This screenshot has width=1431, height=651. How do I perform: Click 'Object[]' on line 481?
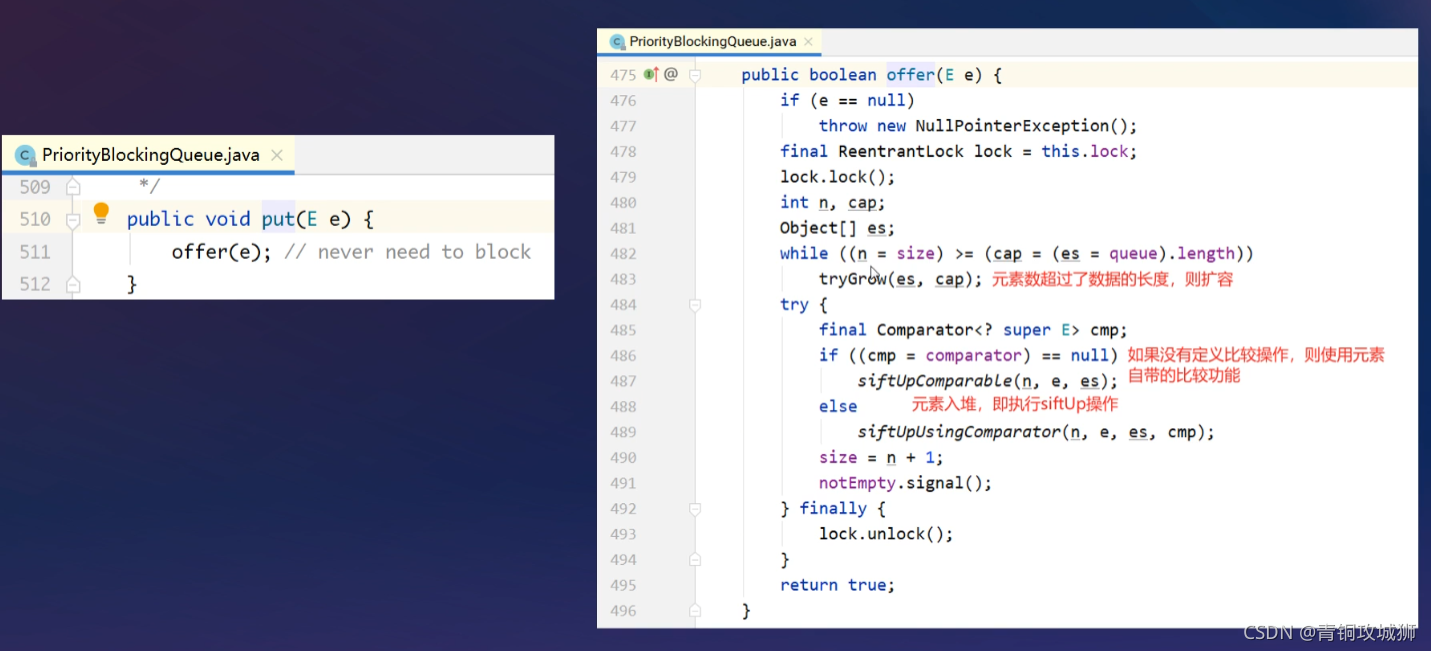pyautogui.click(x=819, y=228)
